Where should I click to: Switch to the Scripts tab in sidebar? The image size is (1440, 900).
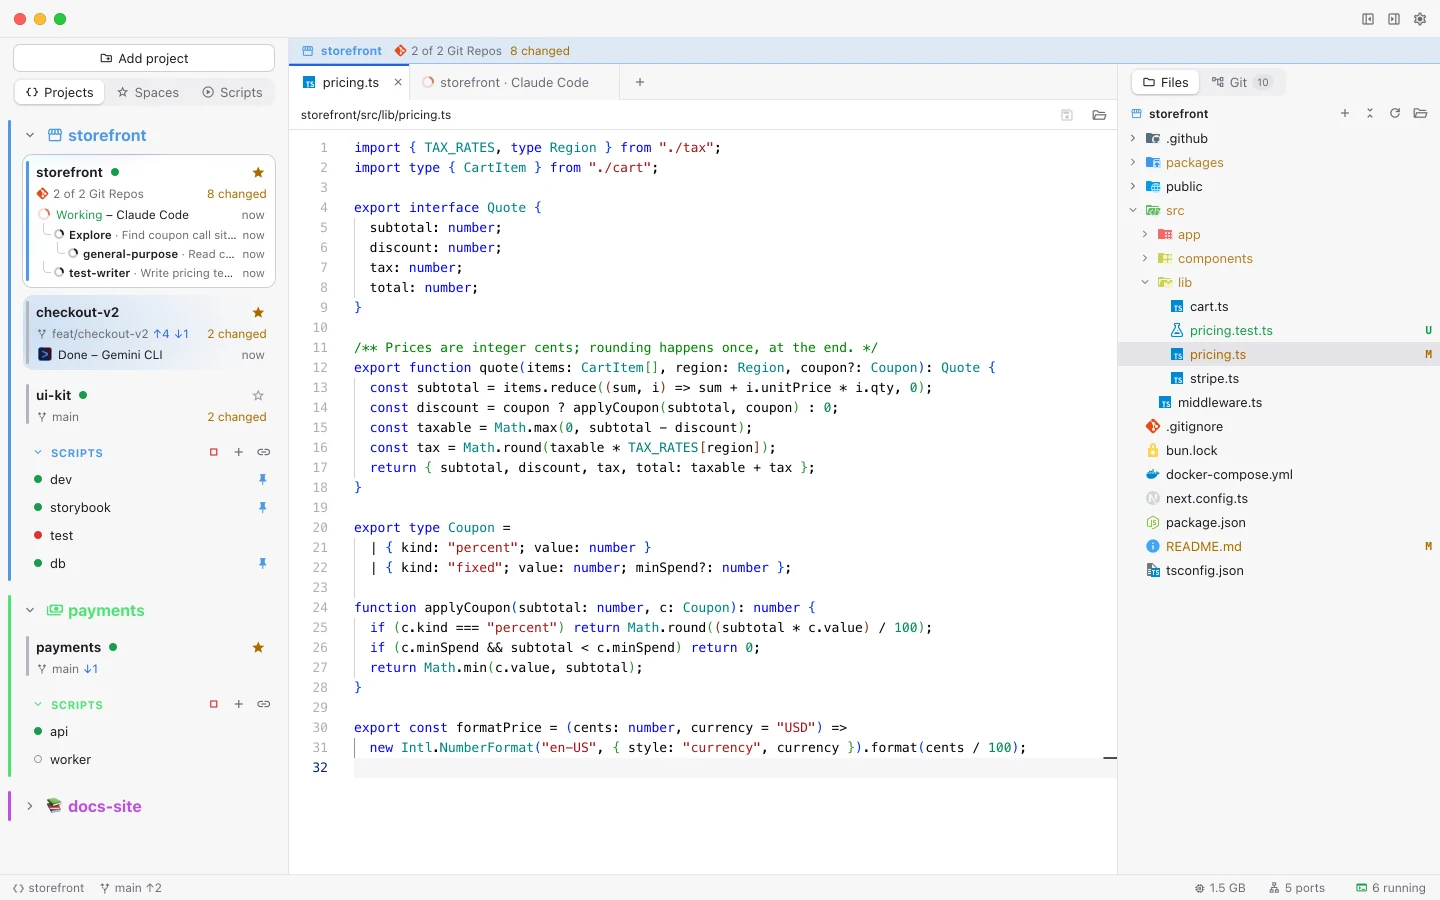[232, 92]
